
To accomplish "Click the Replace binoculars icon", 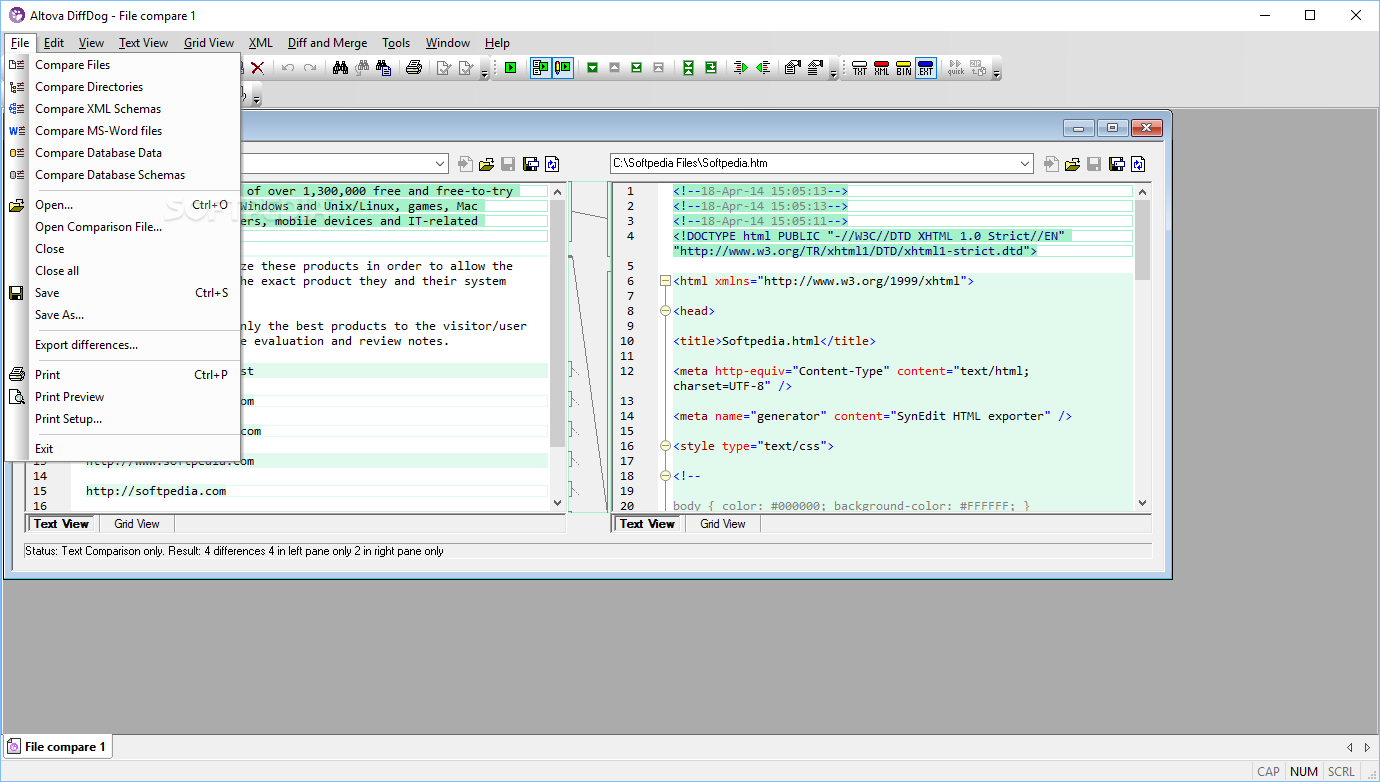I will point(384,67).
